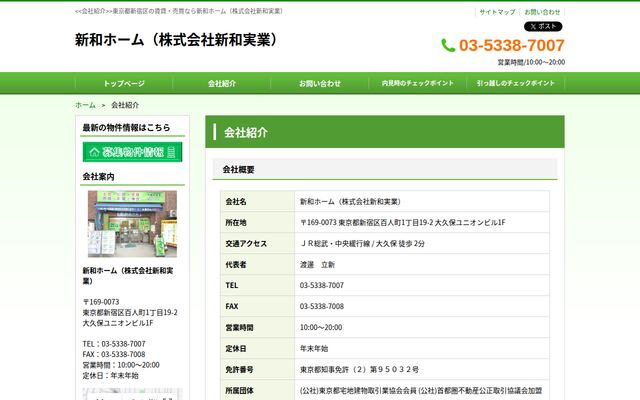Click the 営業時間 table label
The height and width of the screenshot is (400, 640).
pos(239,327)
